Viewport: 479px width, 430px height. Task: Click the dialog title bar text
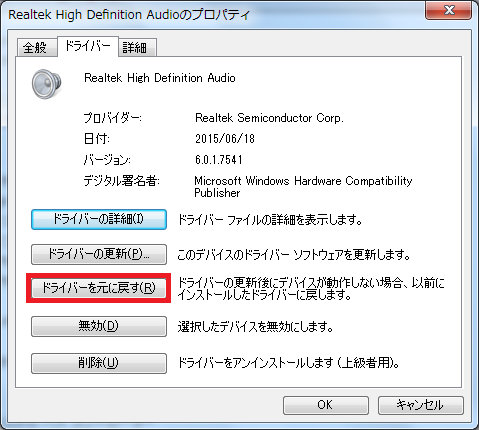[129, 15]
